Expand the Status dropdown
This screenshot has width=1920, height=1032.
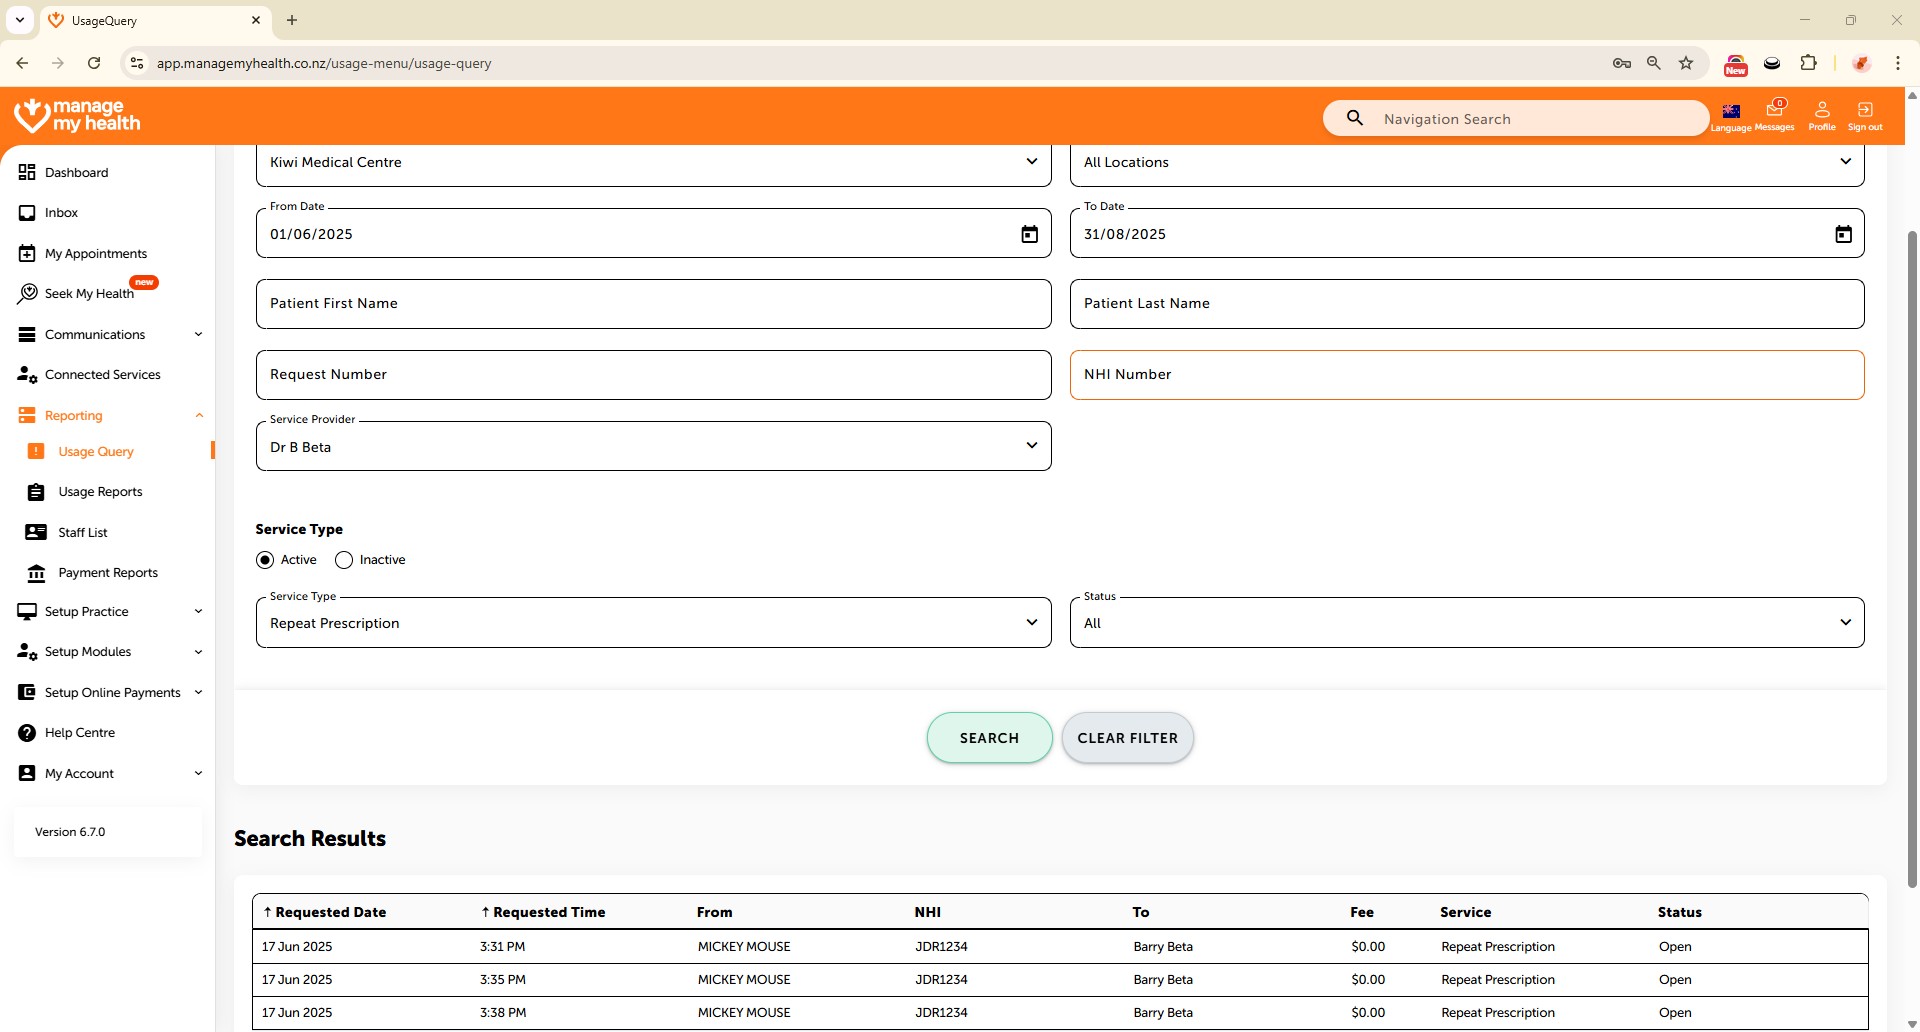click(1466, 623)
